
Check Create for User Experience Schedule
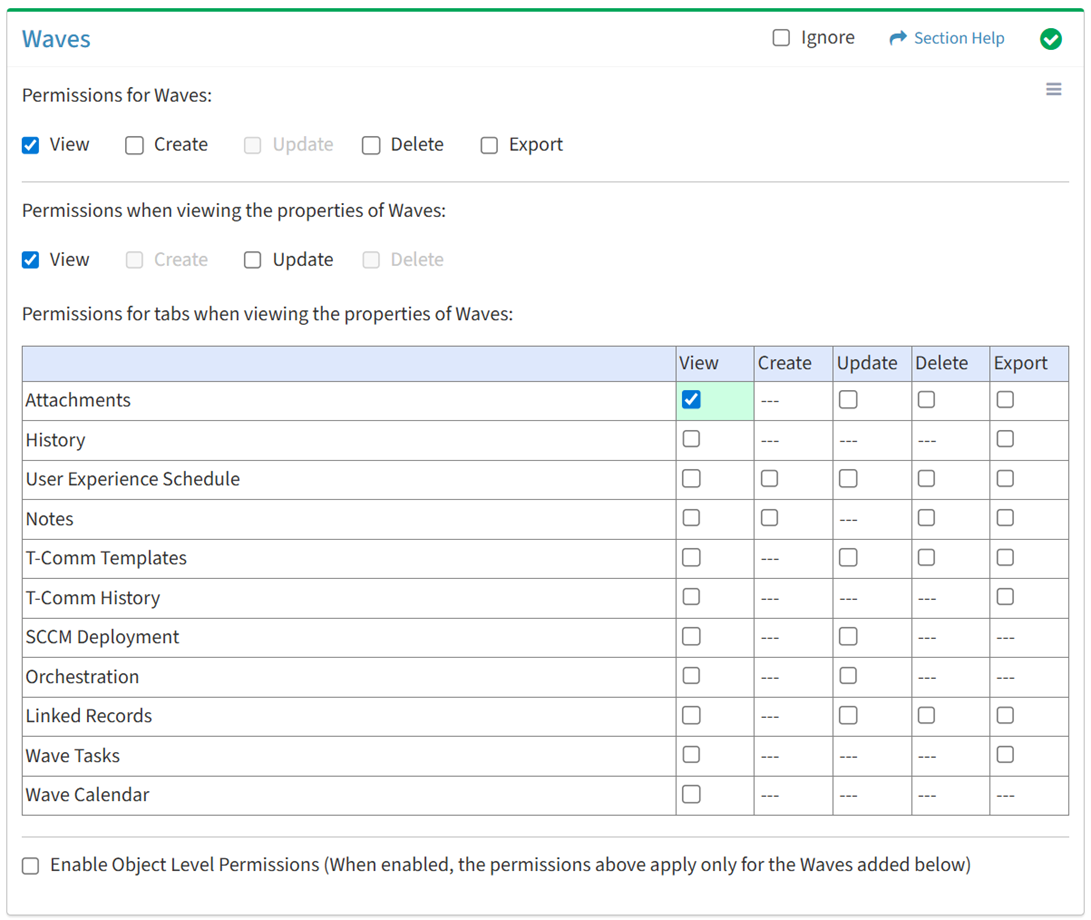point(769,479)
